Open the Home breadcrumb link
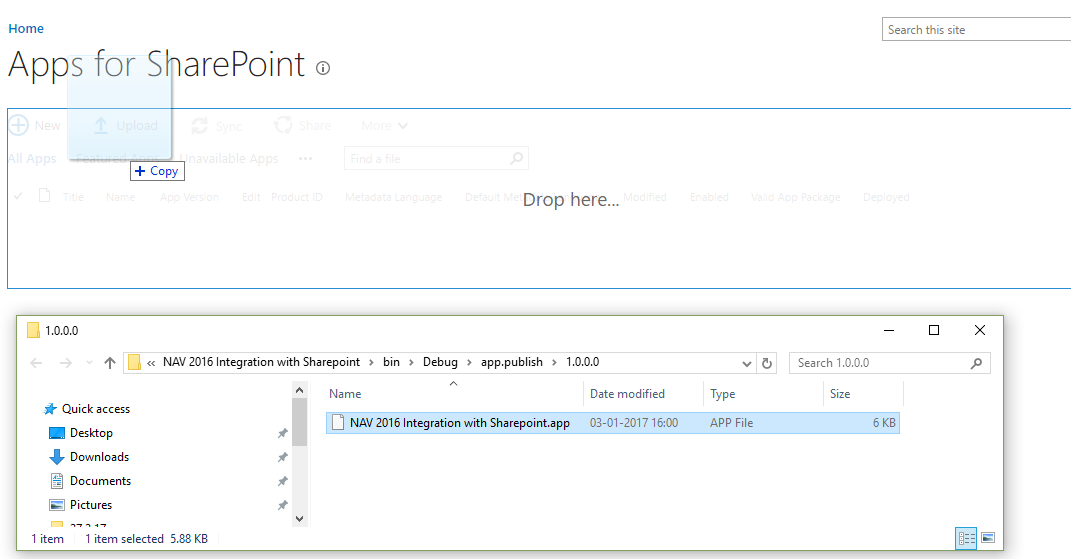This screenshot has height=559, width=1071. [26, 29]
